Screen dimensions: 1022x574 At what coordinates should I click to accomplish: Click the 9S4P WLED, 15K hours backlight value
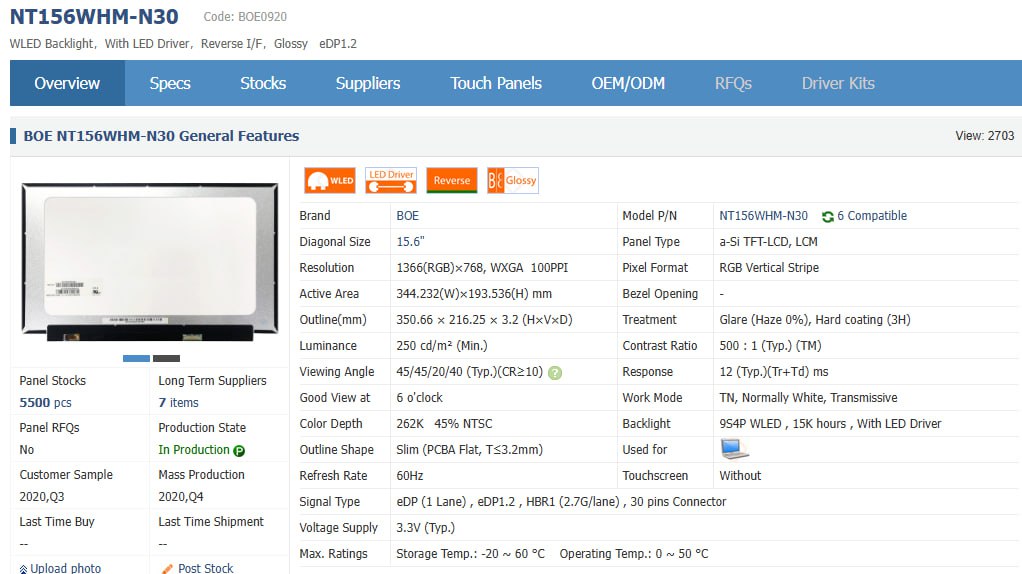[830, 424]
